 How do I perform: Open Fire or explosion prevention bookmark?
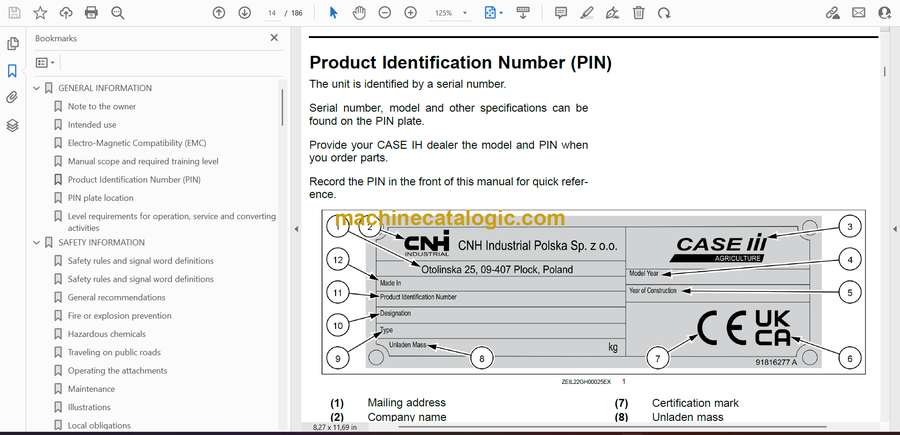(119, 316)
